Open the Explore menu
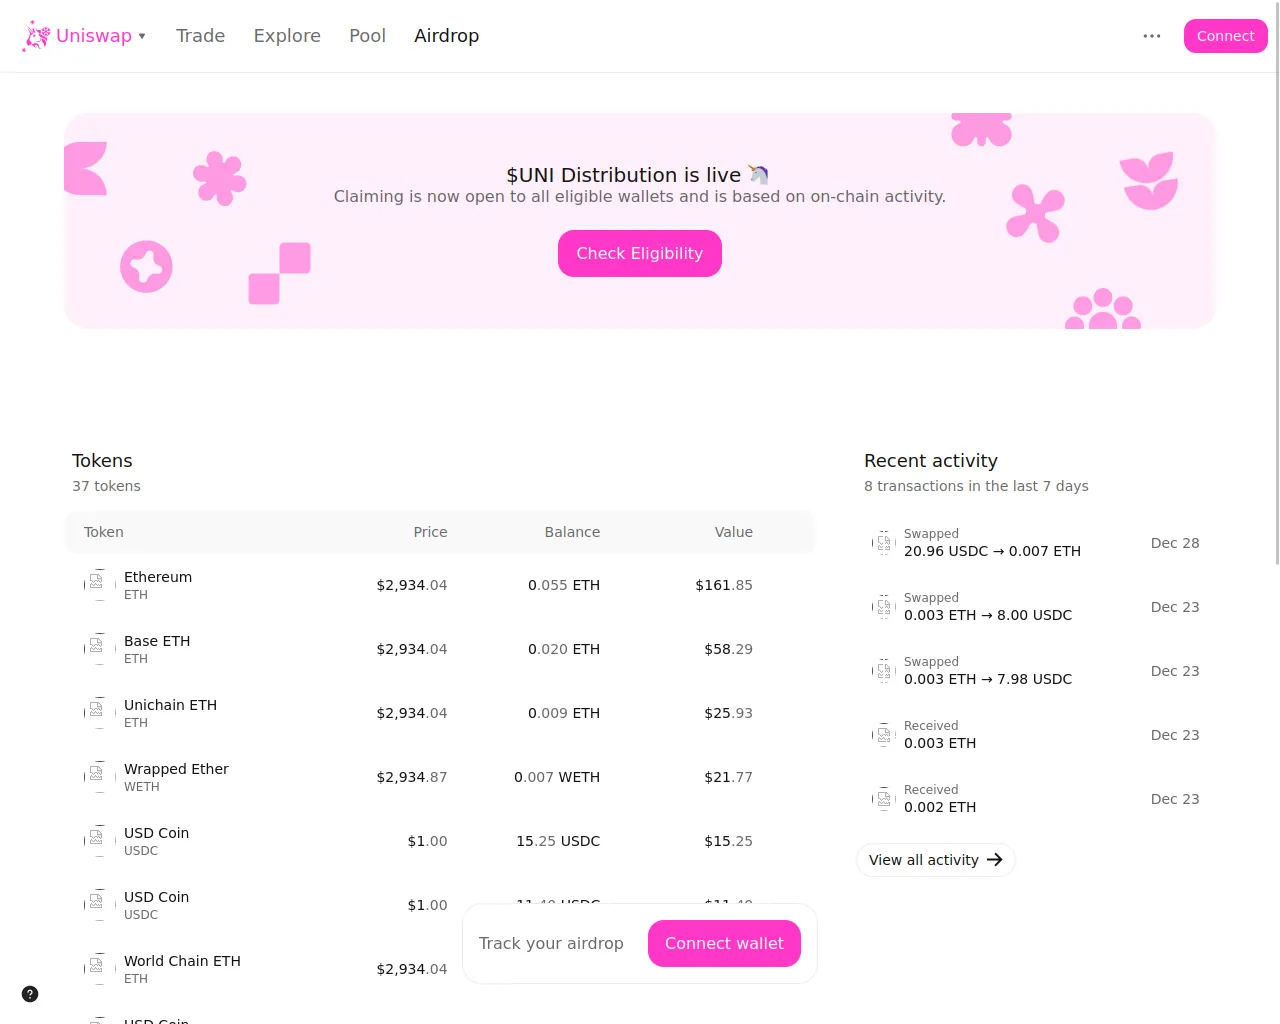 (287, 36)
